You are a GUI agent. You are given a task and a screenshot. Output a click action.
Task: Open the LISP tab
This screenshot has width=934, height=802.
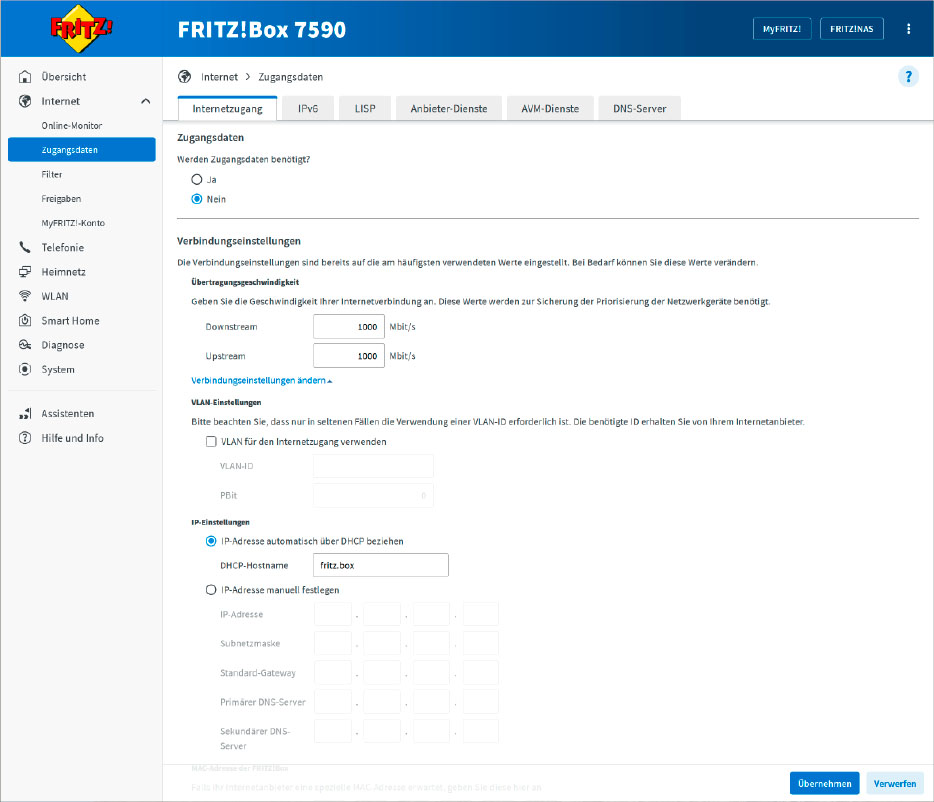[365, 108]
